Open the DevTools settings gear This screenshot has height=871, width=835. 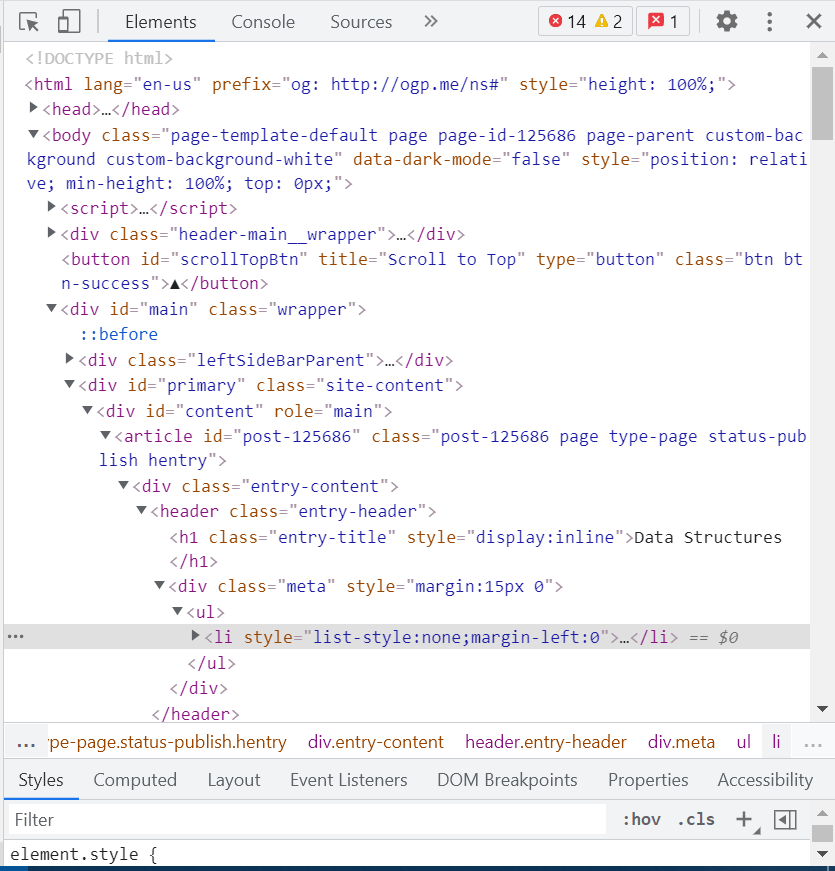pyautogui.click(x=726, y=21)
